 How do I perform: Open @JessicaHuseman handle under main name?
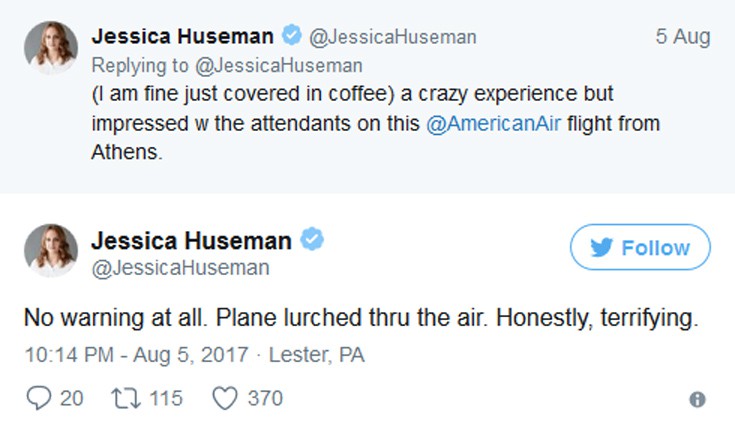181,268
